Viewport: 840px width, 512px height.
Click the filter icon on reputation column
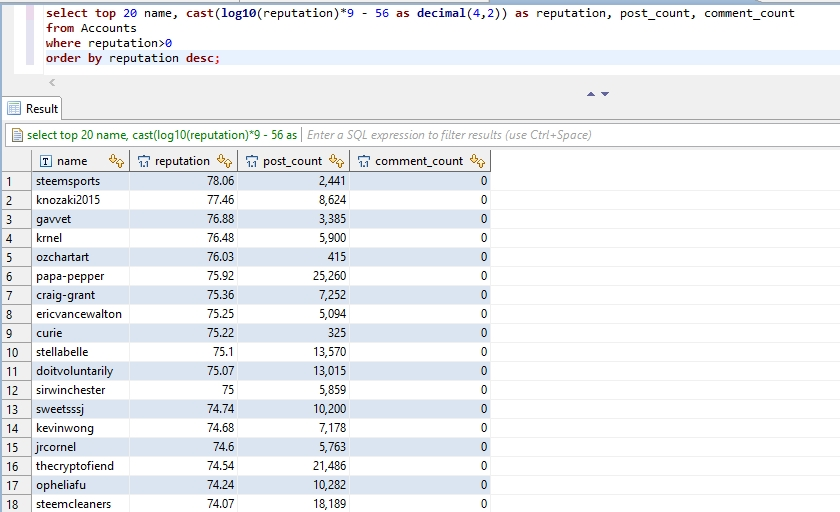click(224, 161)
